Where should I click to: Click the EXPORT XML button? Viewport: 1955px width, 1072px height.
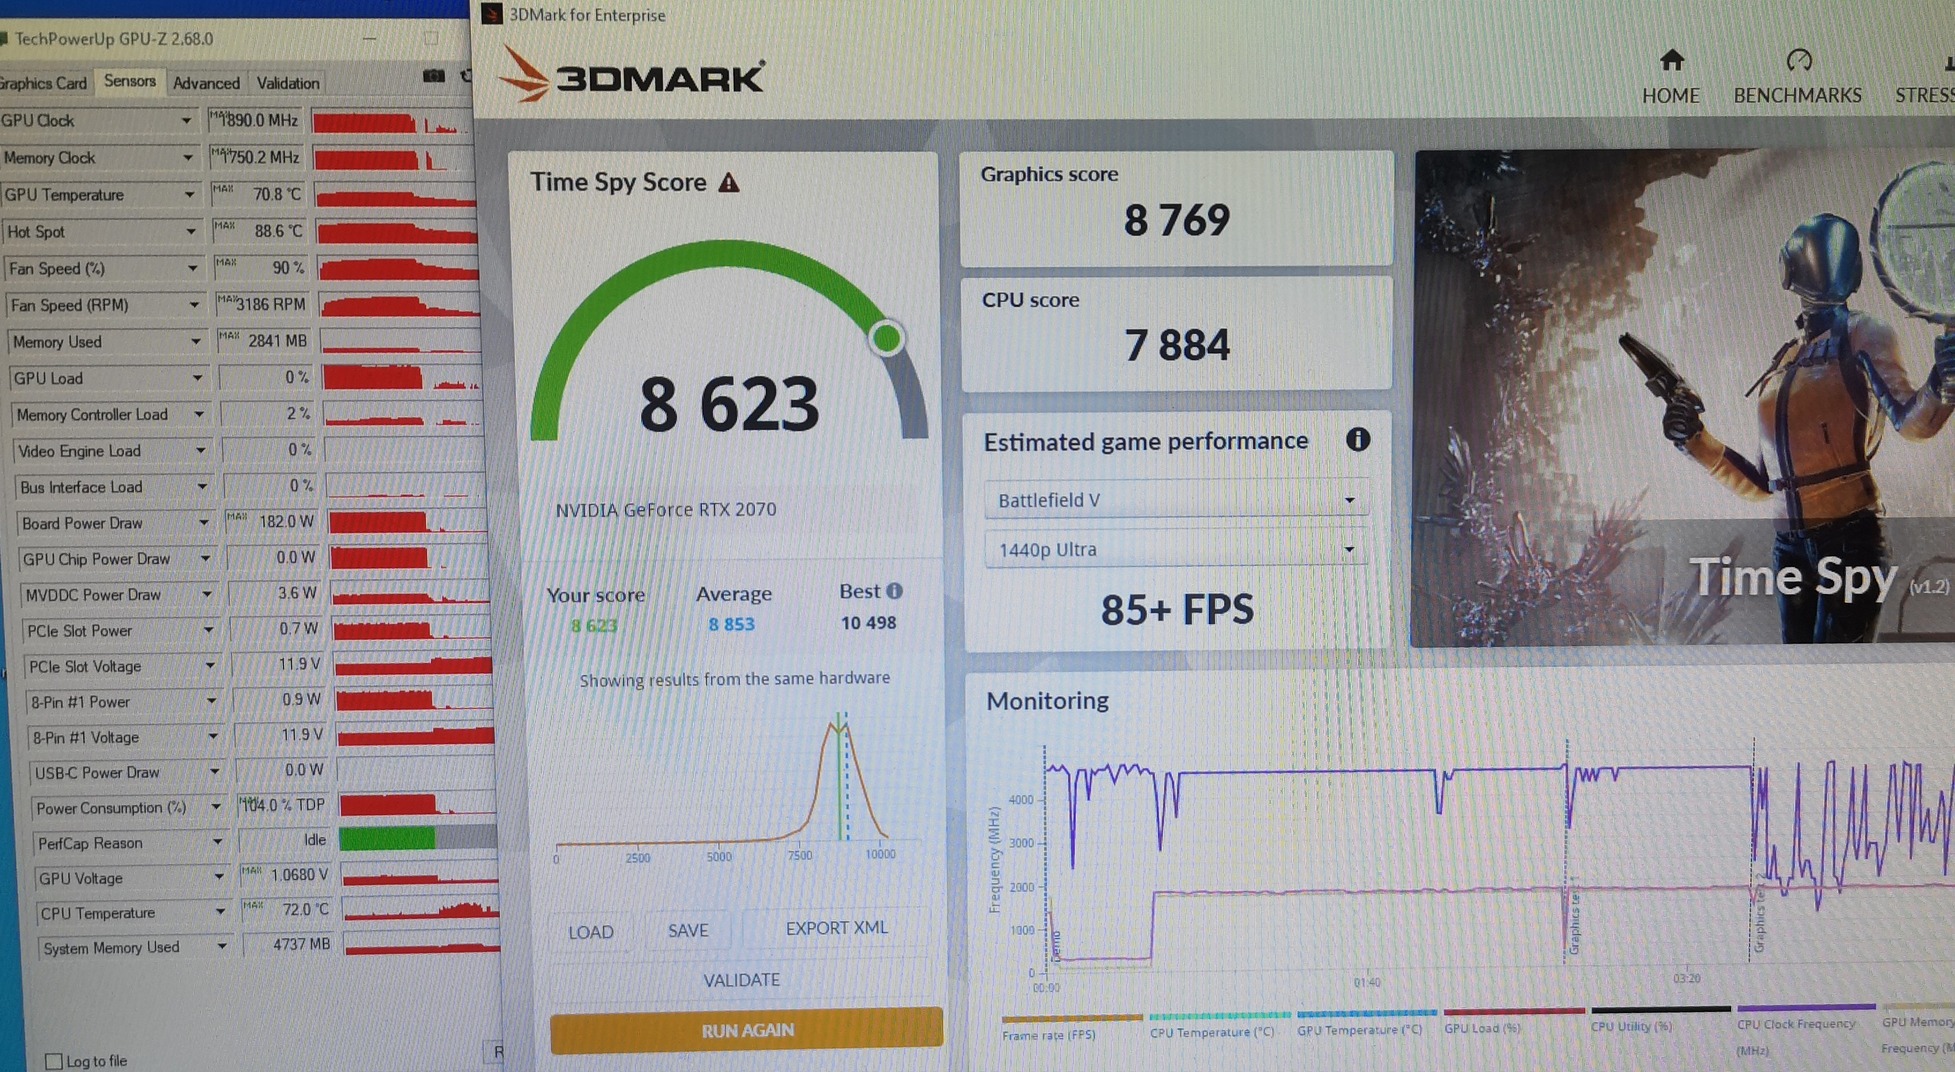pos(837,928)
